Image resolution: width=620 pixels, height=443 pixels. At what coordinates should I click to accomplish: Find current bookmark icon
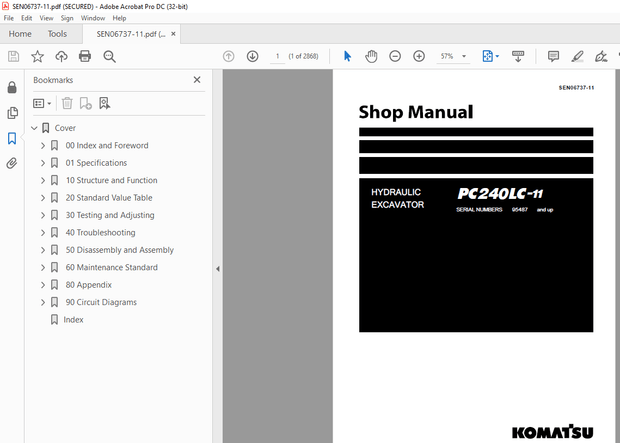tap(104, 103)
